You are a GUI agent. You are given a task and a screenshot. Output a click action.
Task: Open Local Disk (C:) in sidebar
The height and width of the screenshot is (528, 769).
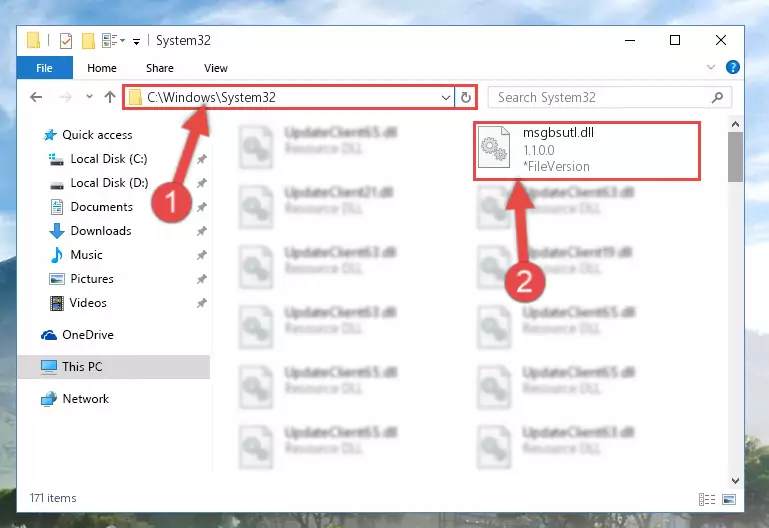(x=98, y=159)
